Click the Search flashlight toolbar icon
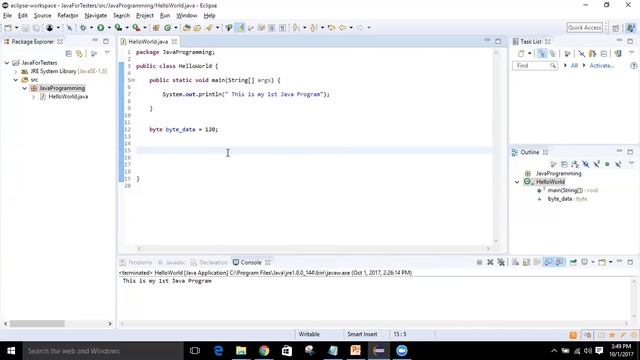This screenshot has height=360, width=640. click(209, 28)
